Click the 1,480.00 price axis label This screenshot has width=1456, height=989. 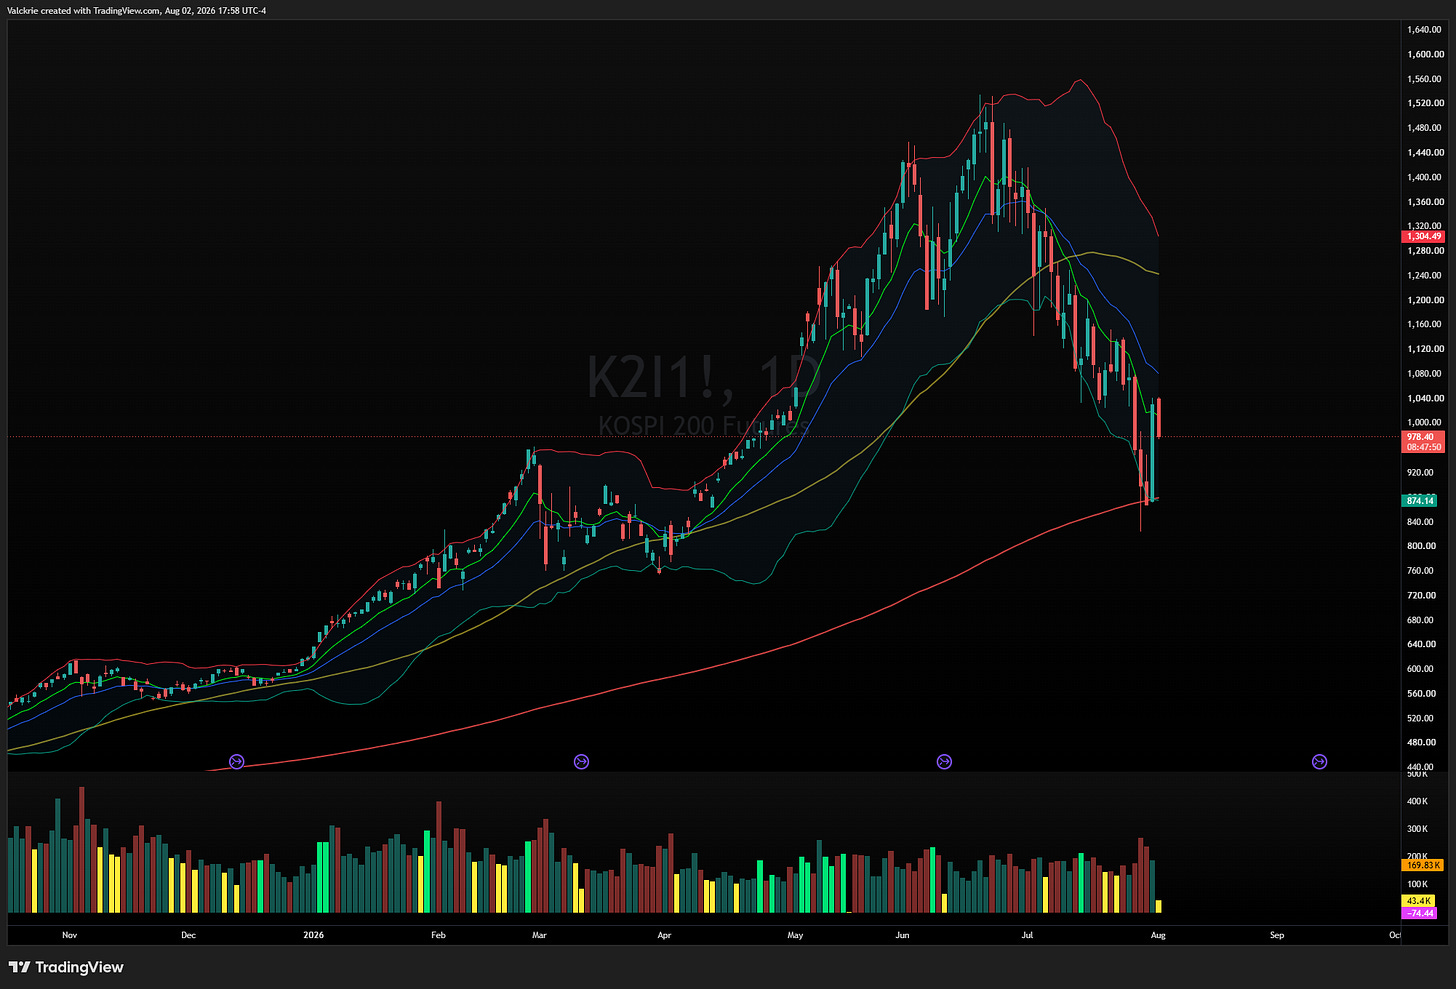coord(1424,128)
